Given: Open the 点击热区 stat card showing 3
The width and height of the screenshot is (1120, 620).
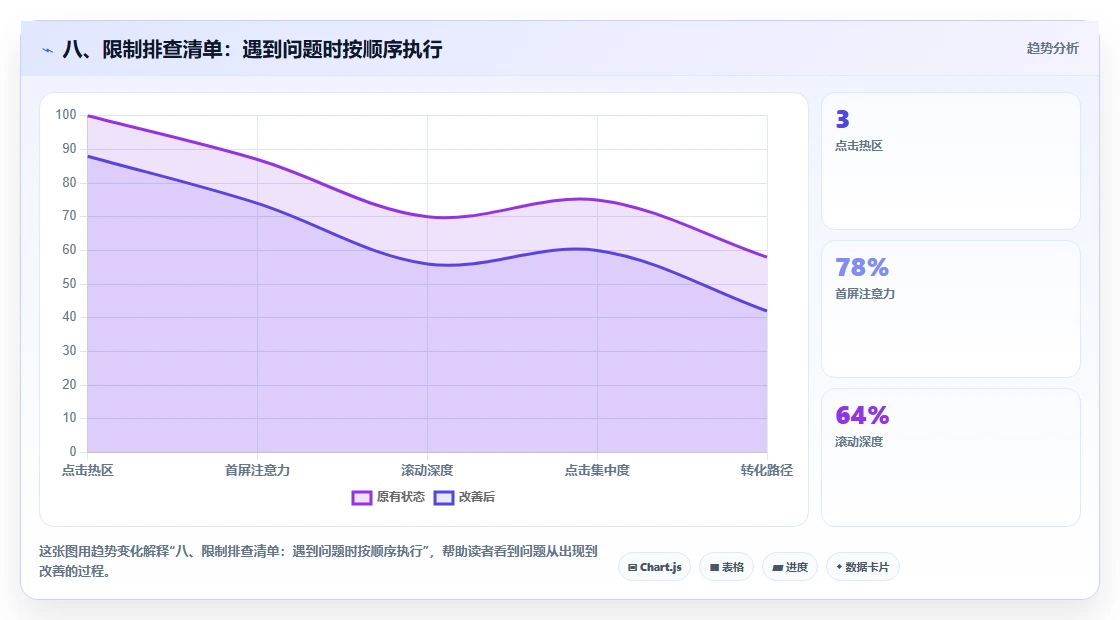Looking at the screenshot, I should coord(951,161).
